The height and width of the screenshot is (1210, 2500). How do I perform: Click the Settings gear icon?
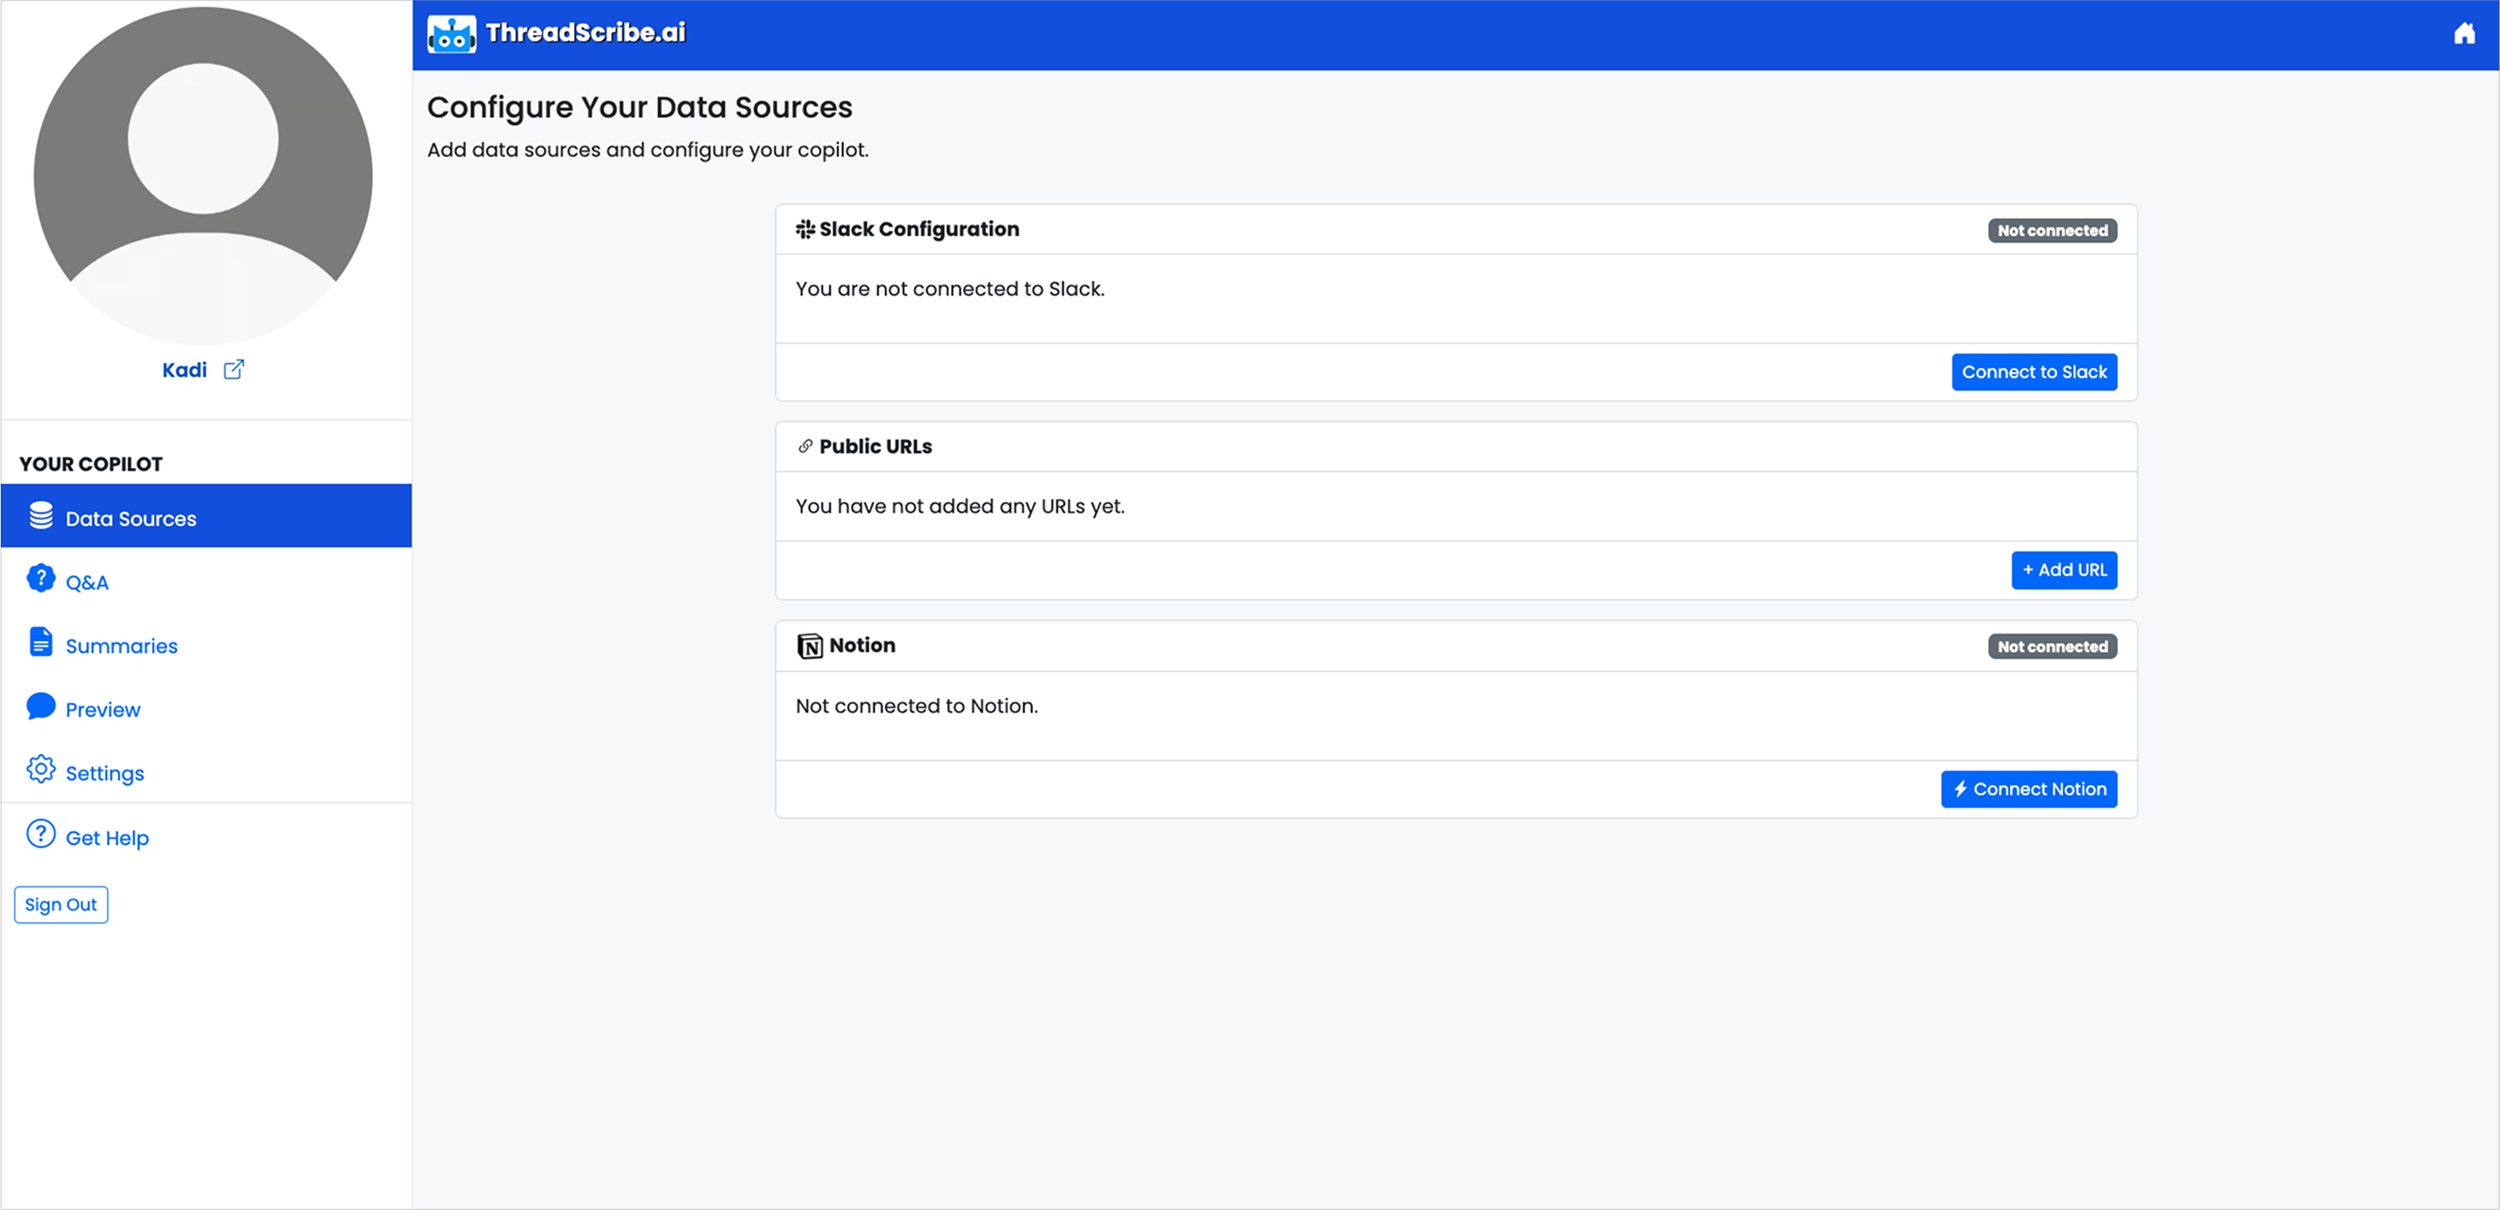(x=41, y=770)
